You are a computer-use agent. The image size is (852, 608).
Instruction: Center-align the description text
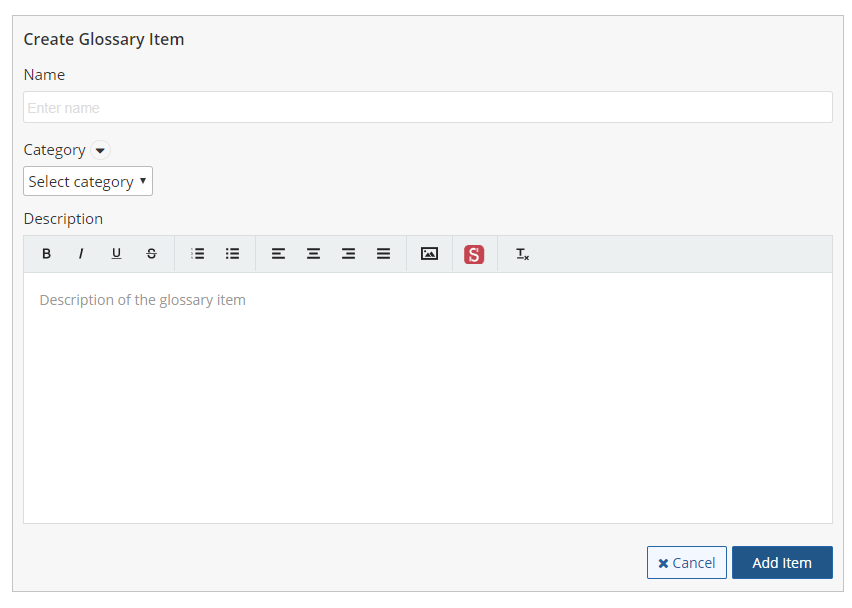(x=314, y=254)
